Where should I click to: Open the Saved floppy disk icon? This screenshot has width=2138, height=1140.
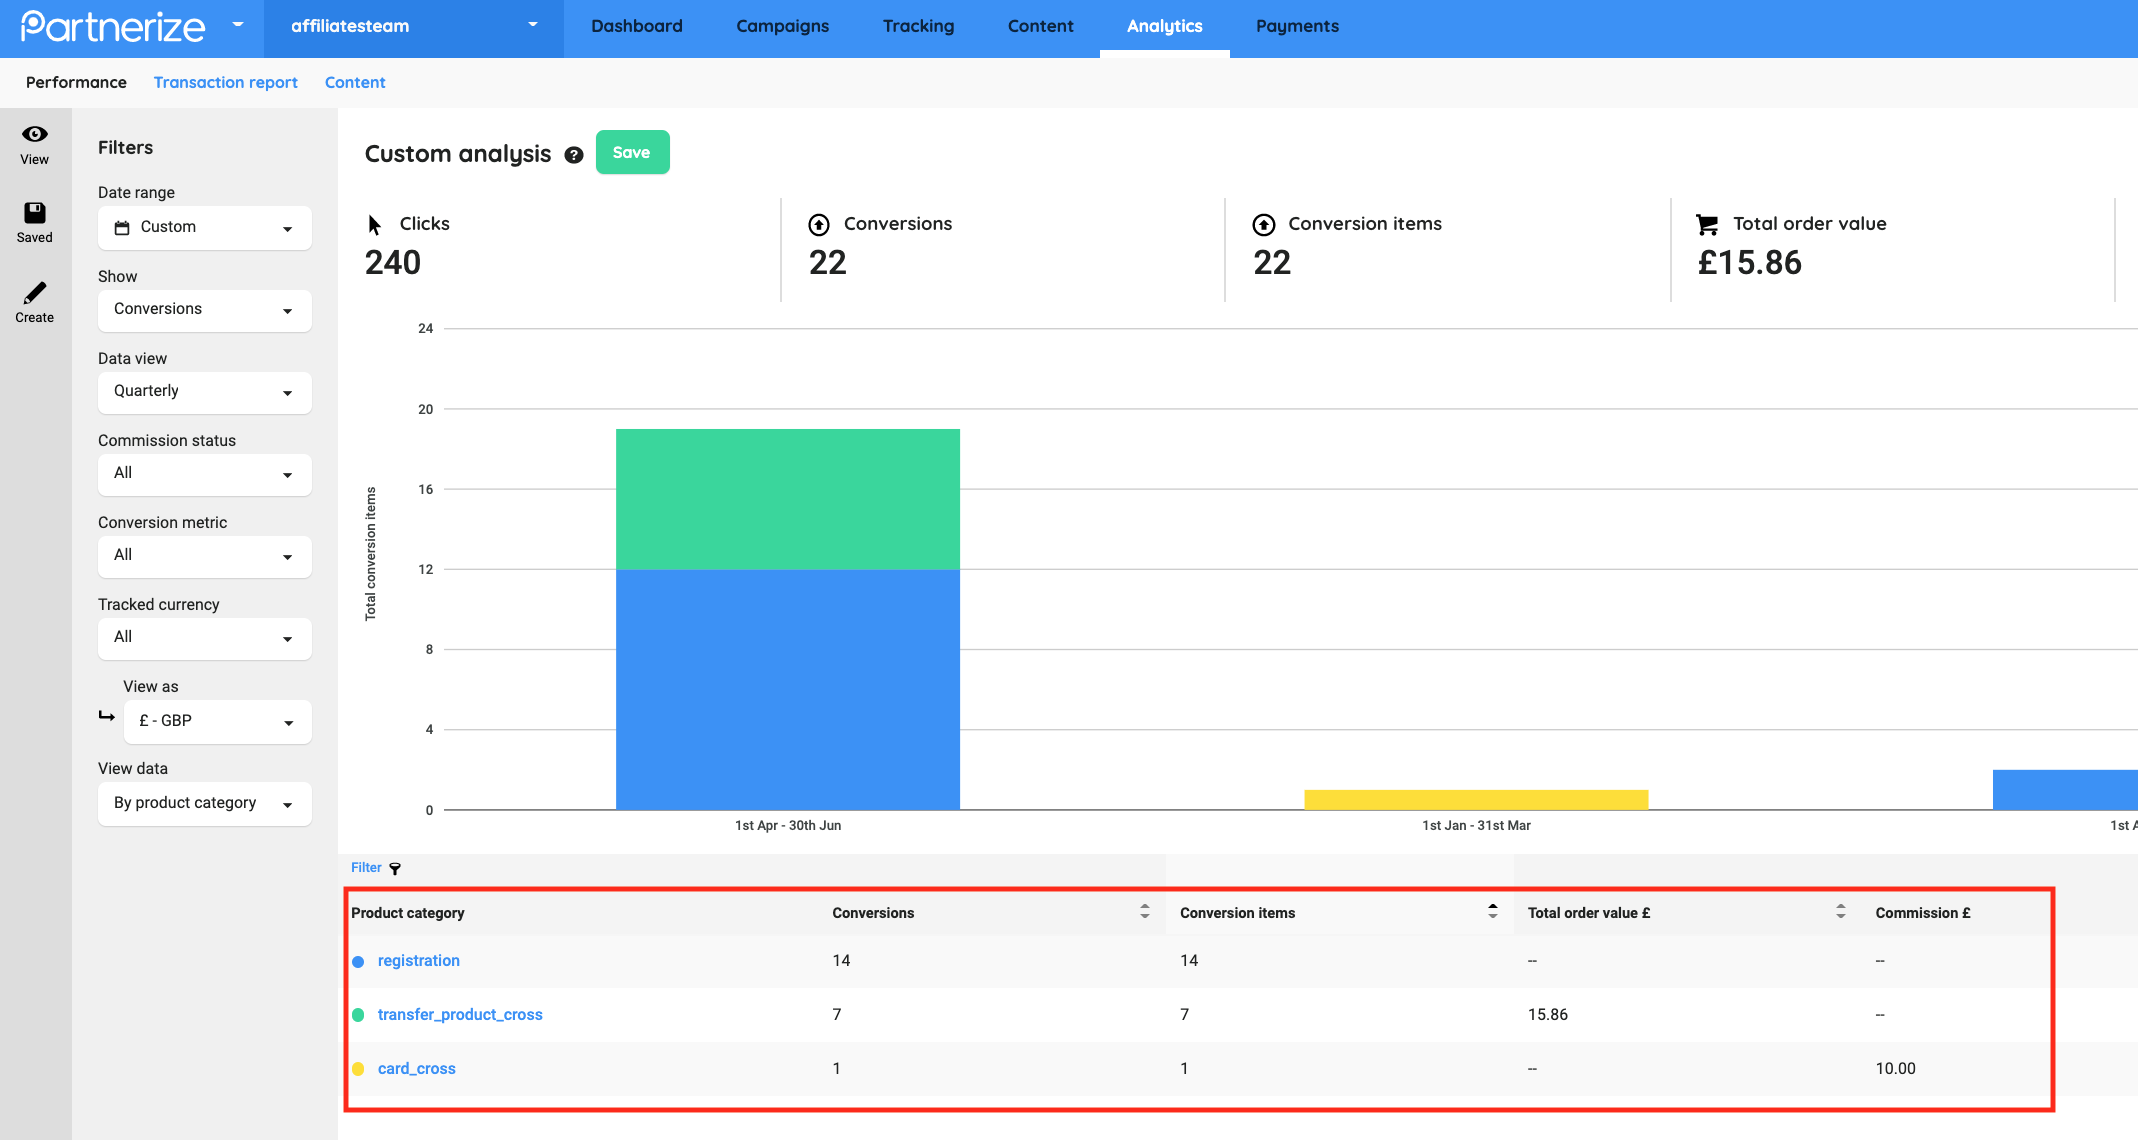[x=35, y=212]
